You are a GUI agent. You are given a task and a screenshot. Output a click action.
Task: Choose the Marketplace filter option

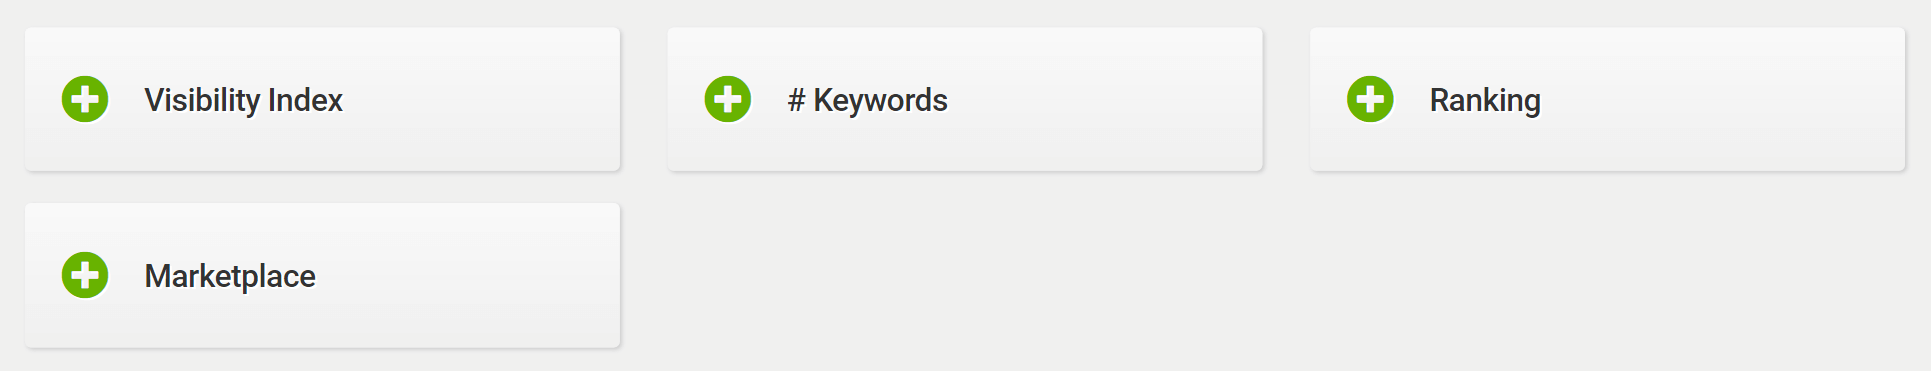tap(322, 275)
